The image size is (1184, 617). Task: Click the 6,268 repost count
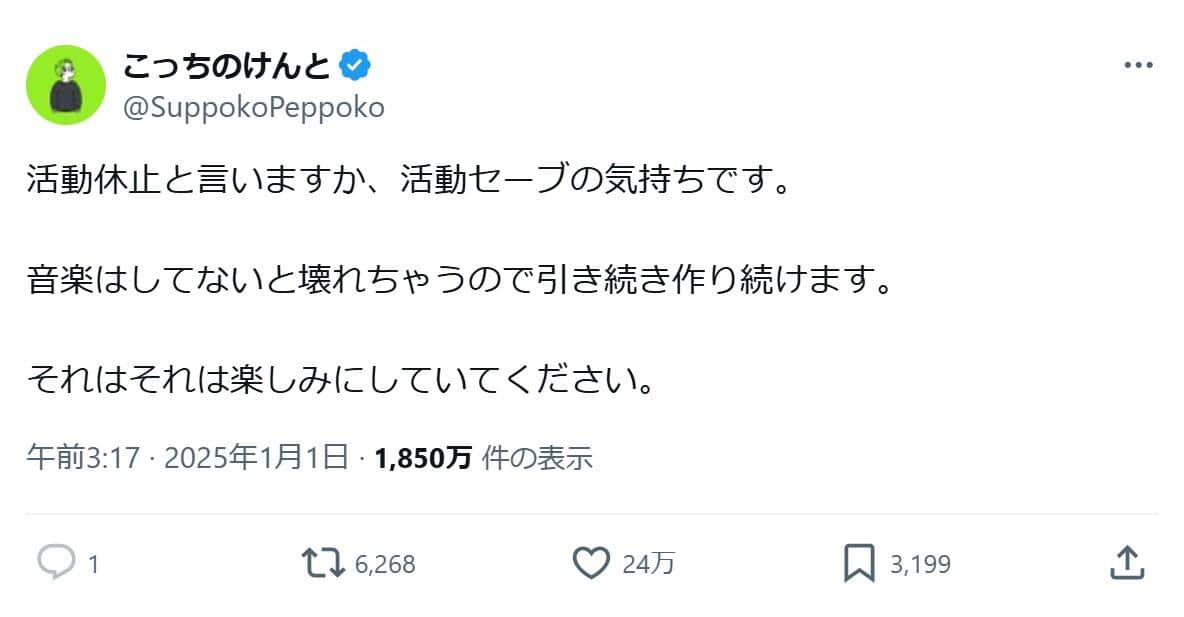[x=385, y=565]
